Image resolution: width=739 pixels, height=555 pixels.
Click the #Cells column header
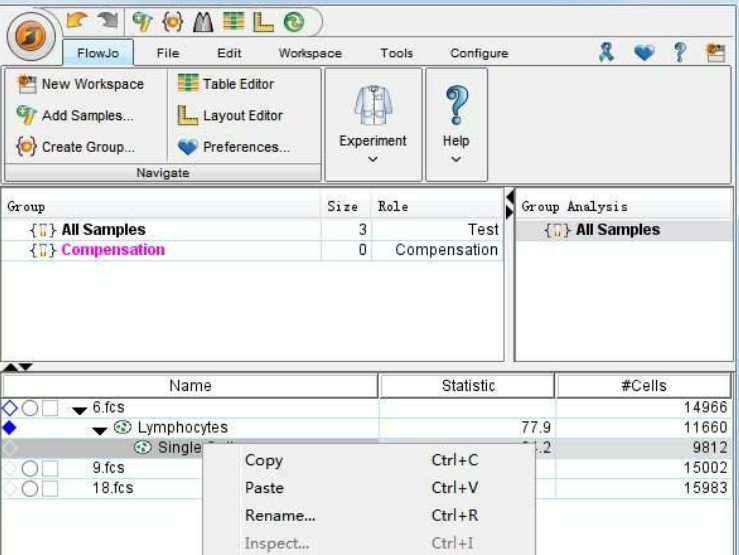[644, 385]
